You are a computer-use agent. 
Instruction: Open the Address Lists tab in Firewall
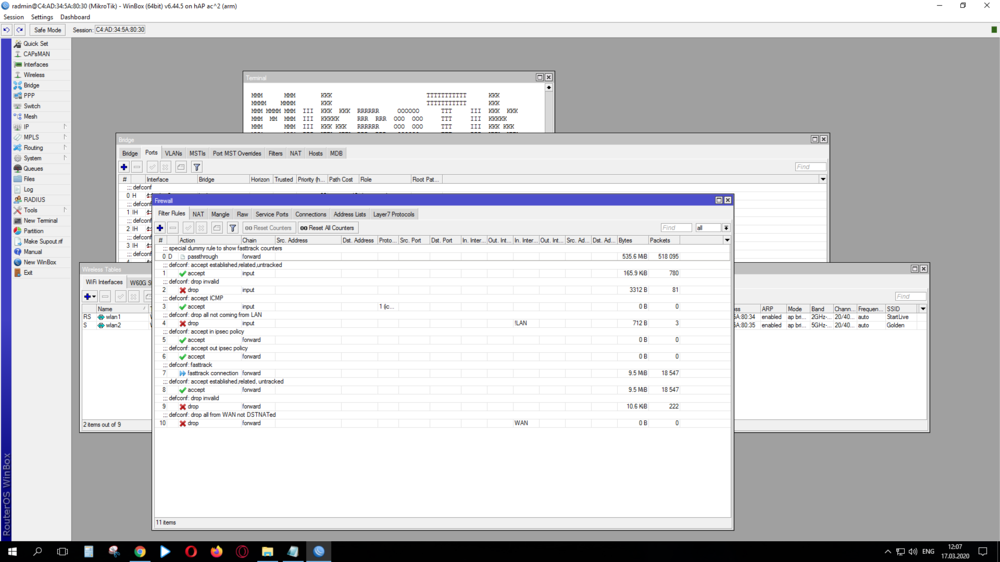(349, 214)
